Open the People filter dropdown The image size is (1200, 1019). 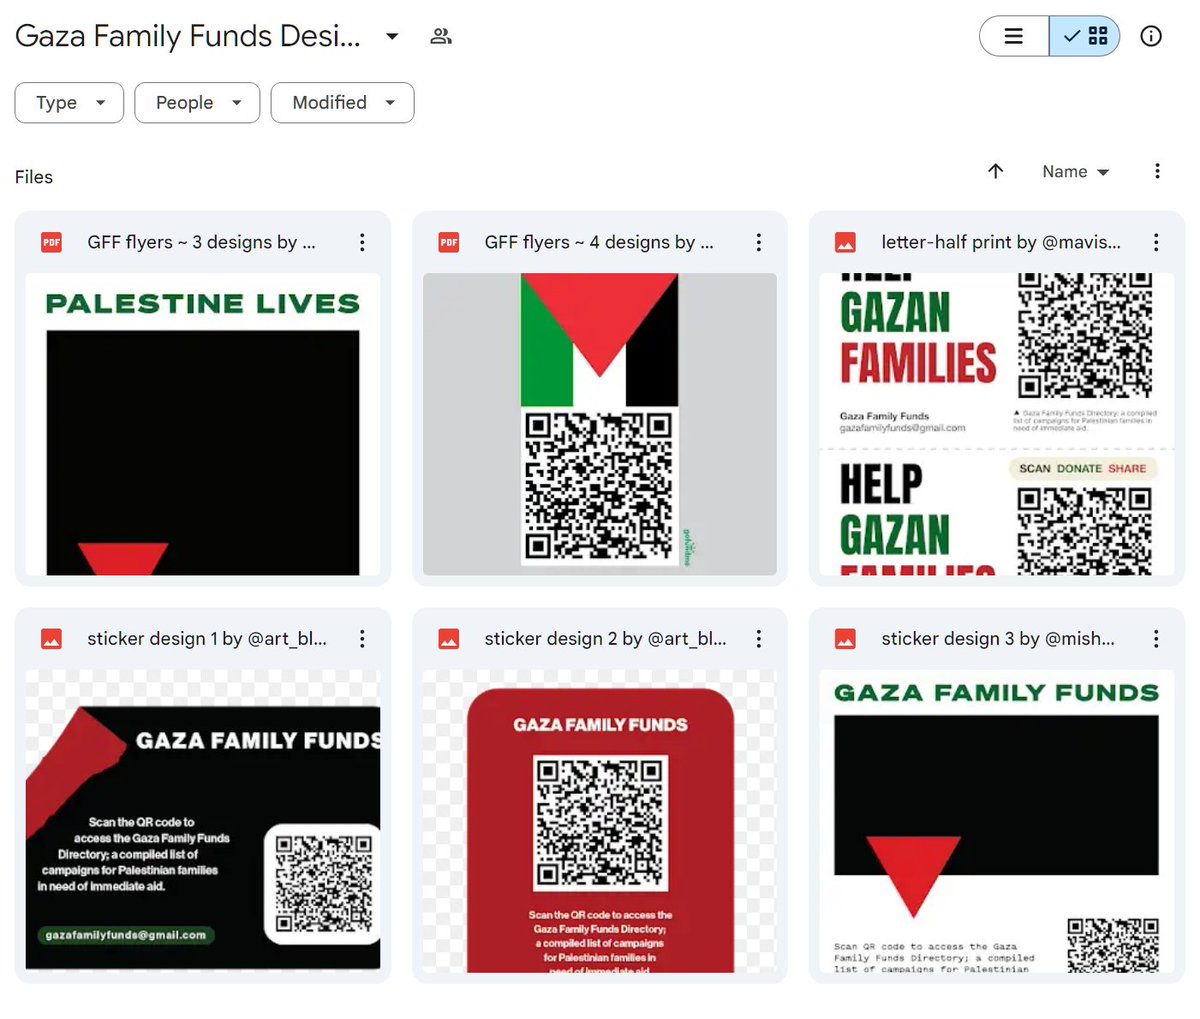198,102
